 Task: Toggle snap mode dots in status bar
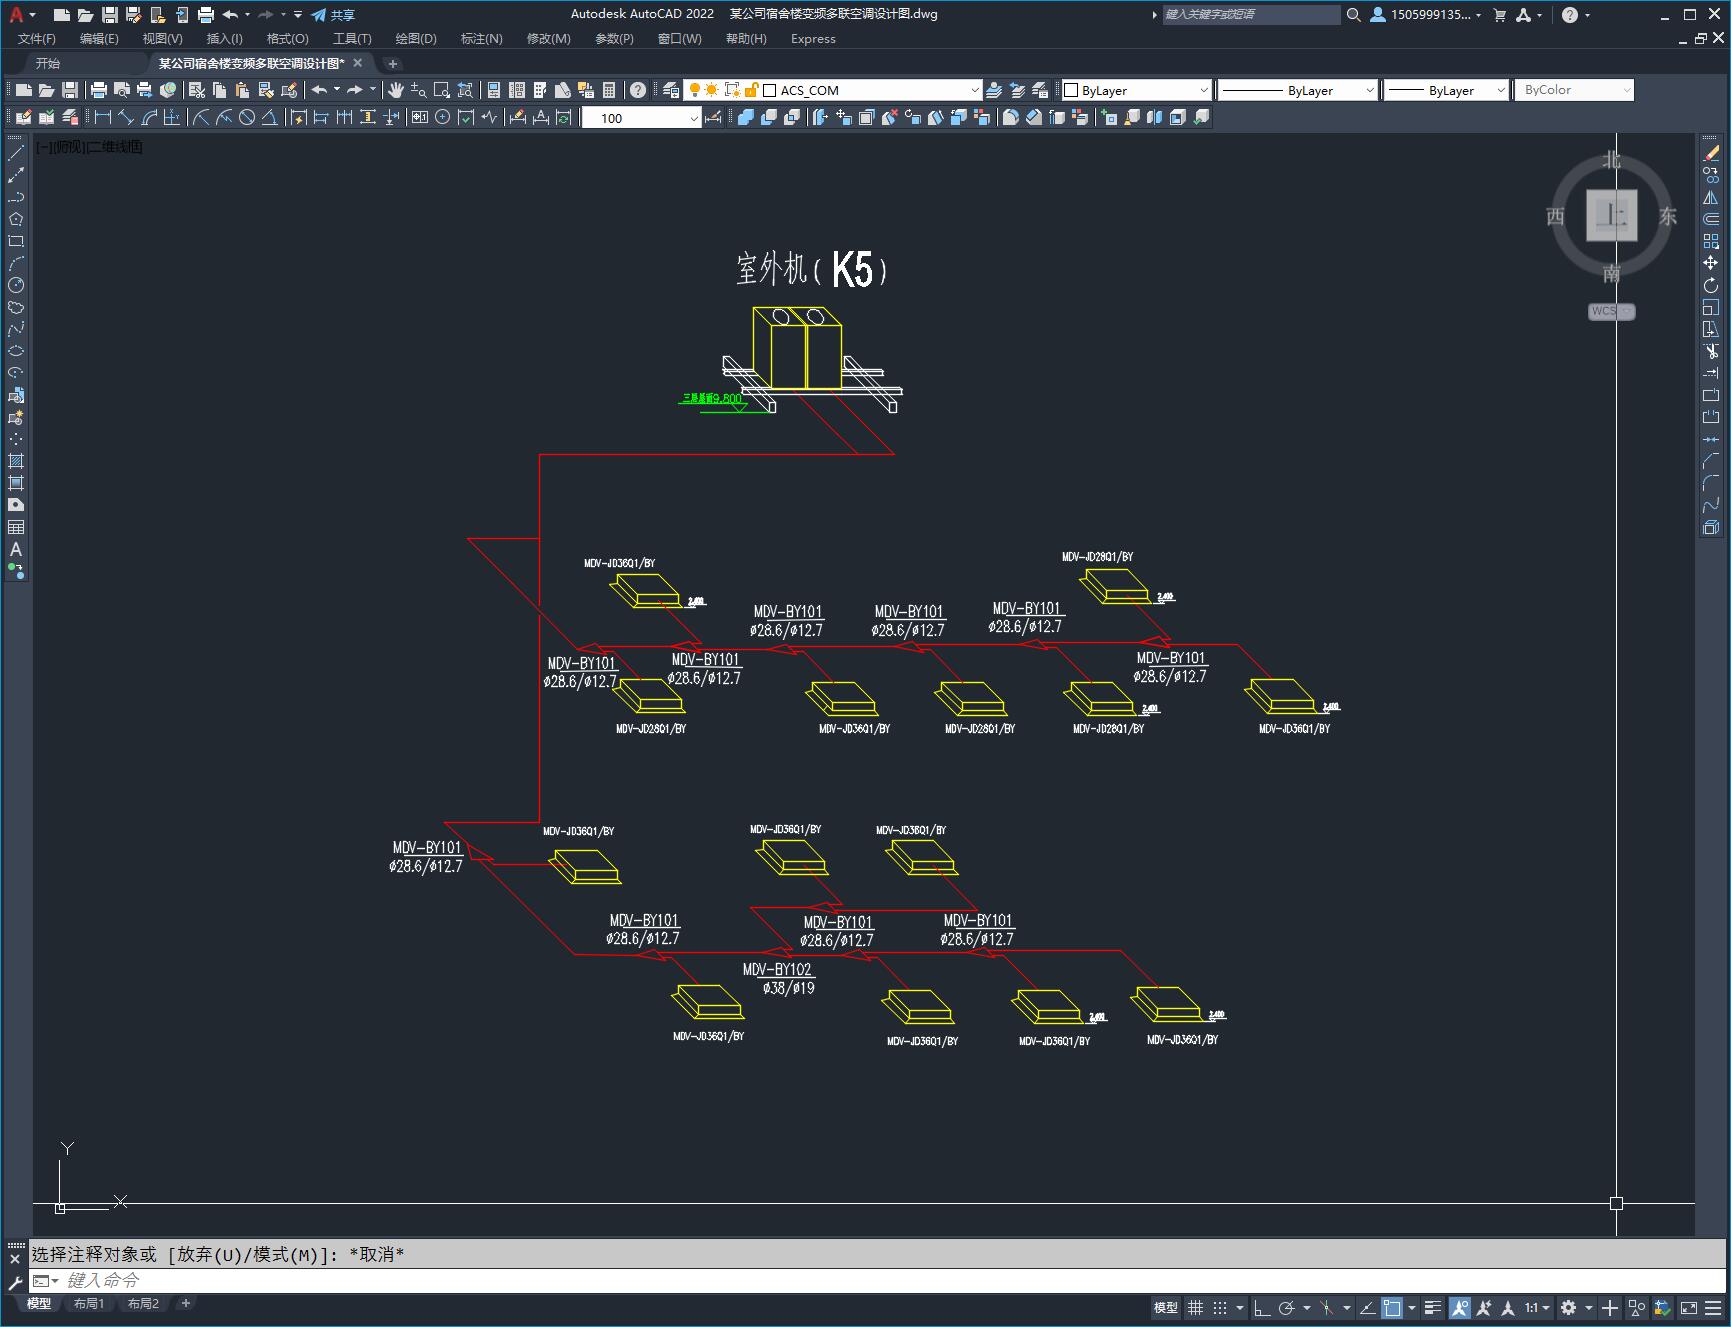tap(1220, 1307)
